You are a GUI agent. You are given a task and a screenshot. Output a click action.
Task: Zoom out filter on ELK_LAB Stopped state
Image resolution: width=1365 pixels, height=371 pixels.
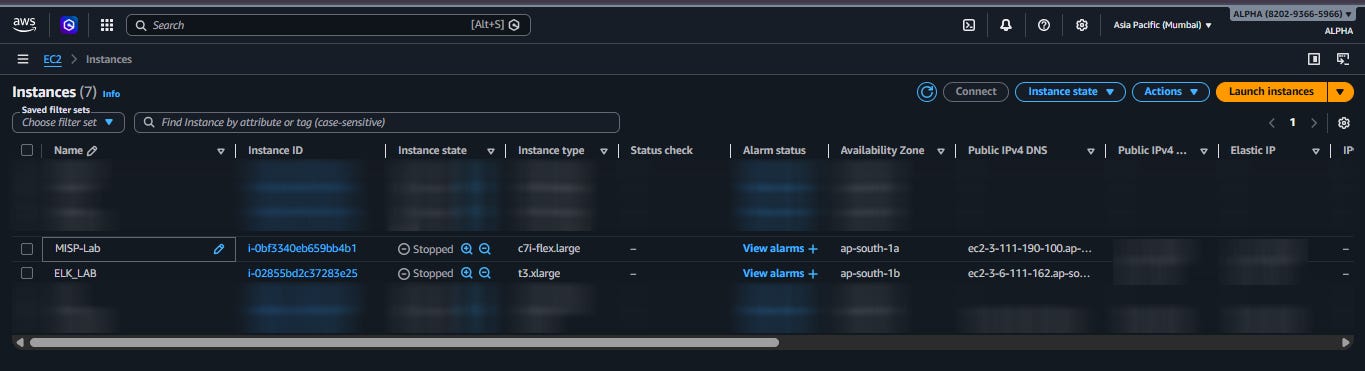(485, 273)
